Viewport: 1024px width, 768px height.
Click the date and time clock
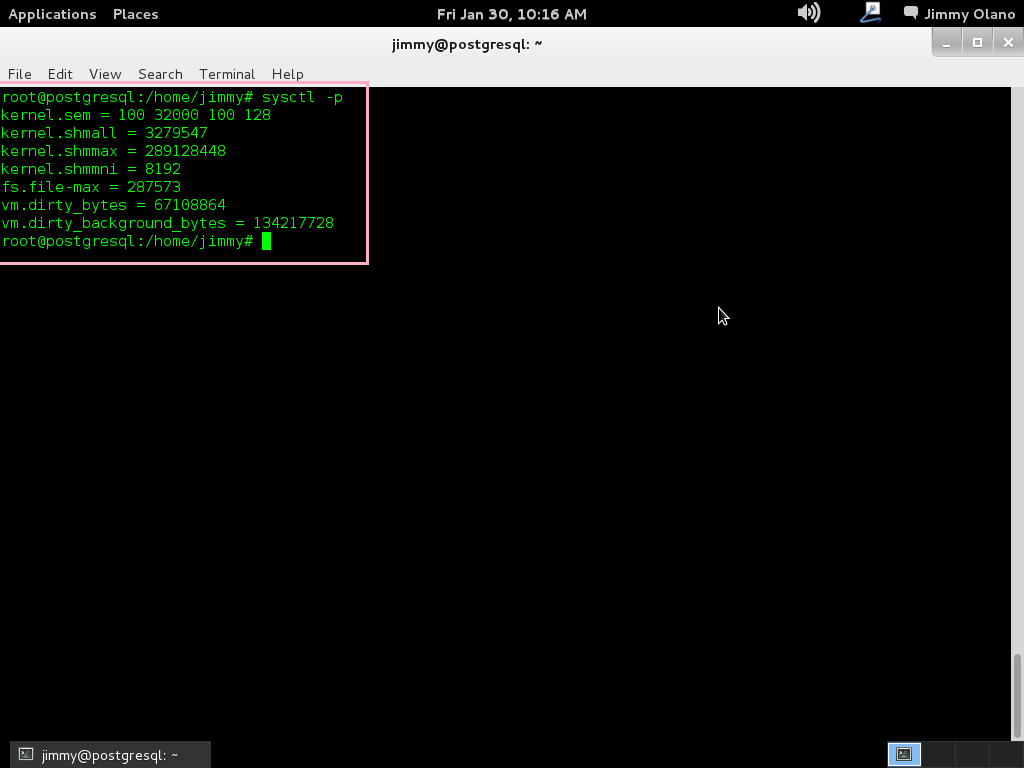[x=511, y=14]
